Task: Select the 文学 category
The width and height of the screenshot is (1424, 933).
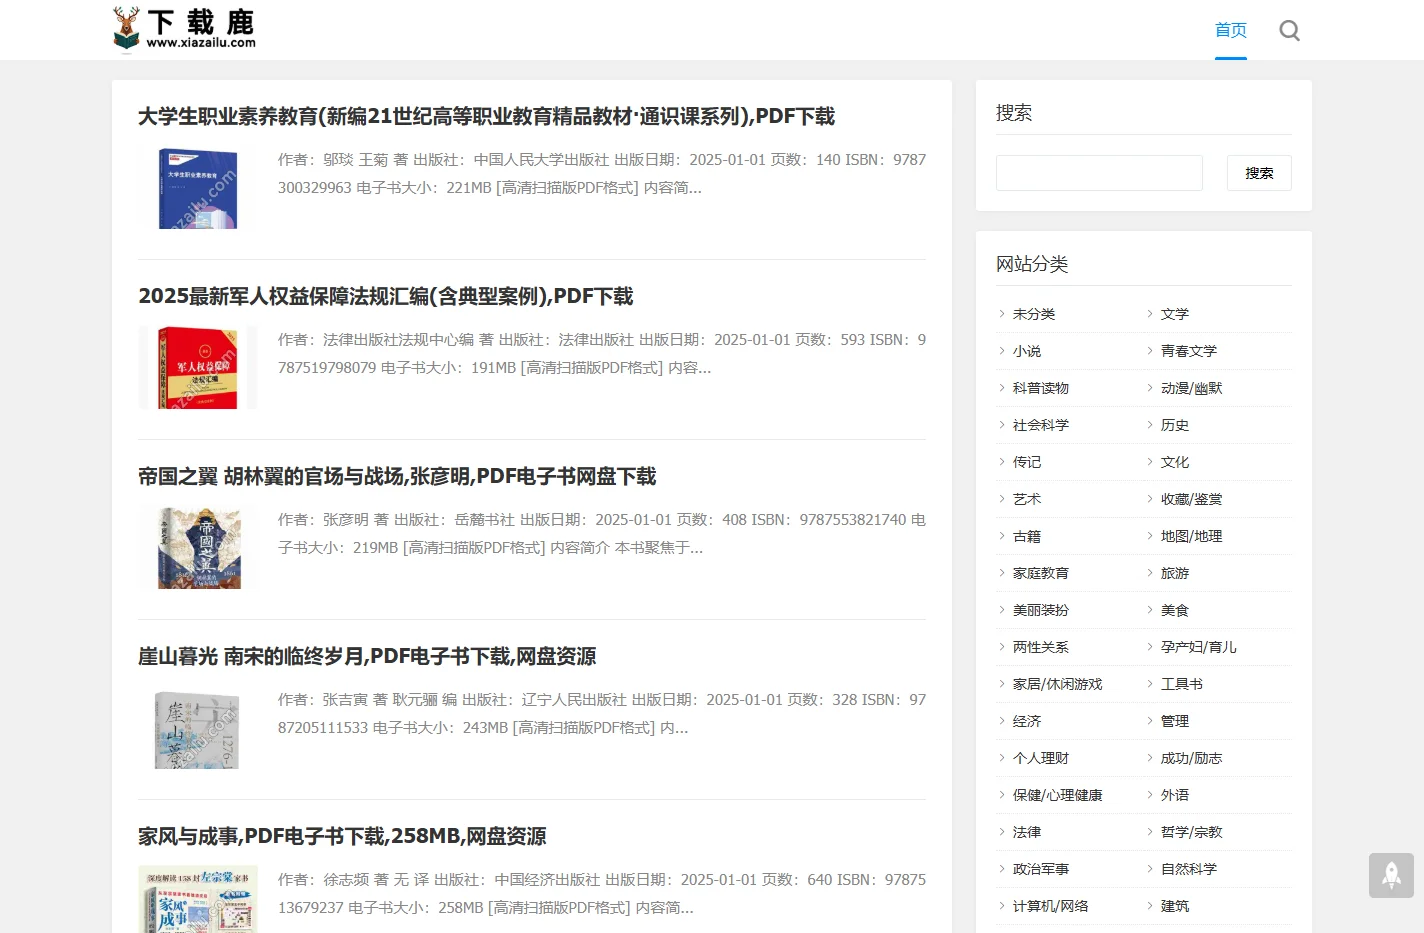Action: [1175, 314]
